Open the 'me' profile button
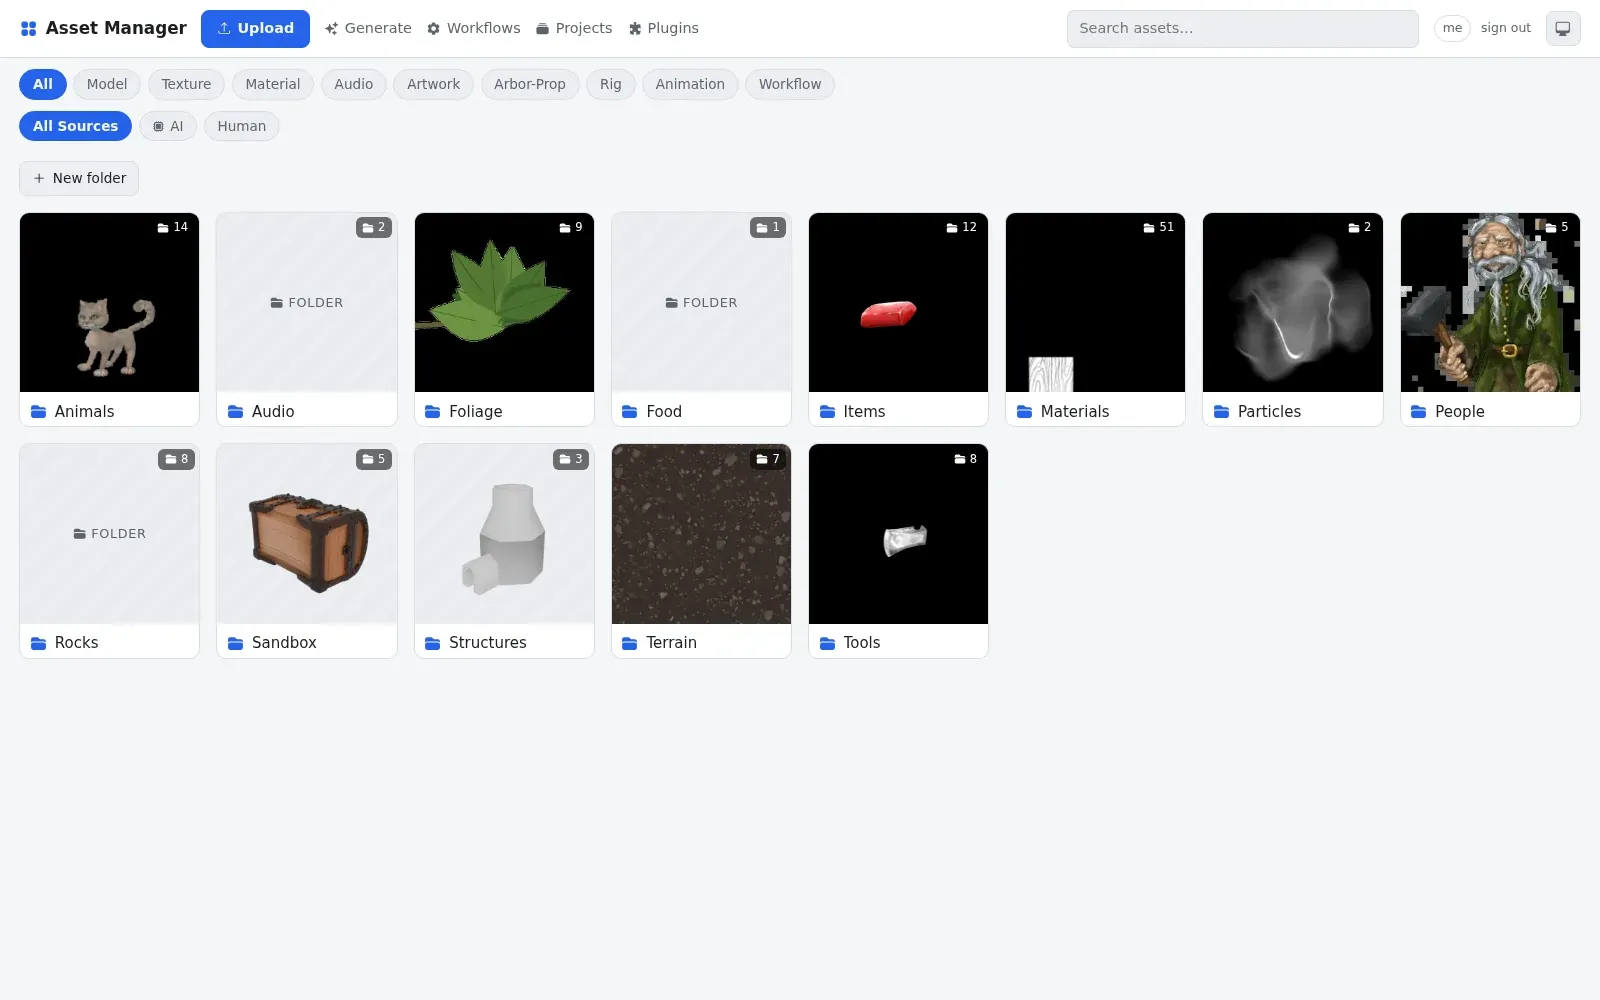This screenshot has height=1000, width=1600. (1452, 28)
